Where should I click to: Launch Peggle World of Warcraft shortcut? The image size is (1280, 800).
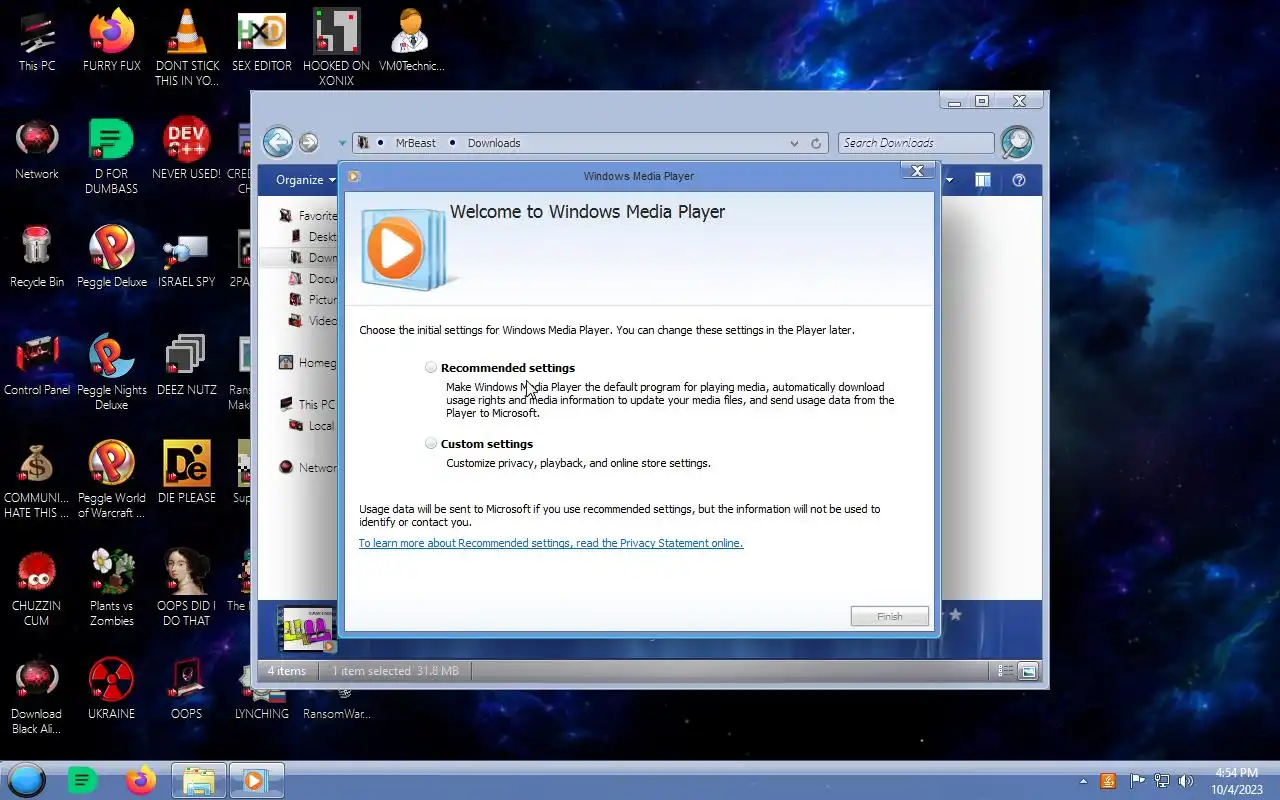tap(111, 481)
